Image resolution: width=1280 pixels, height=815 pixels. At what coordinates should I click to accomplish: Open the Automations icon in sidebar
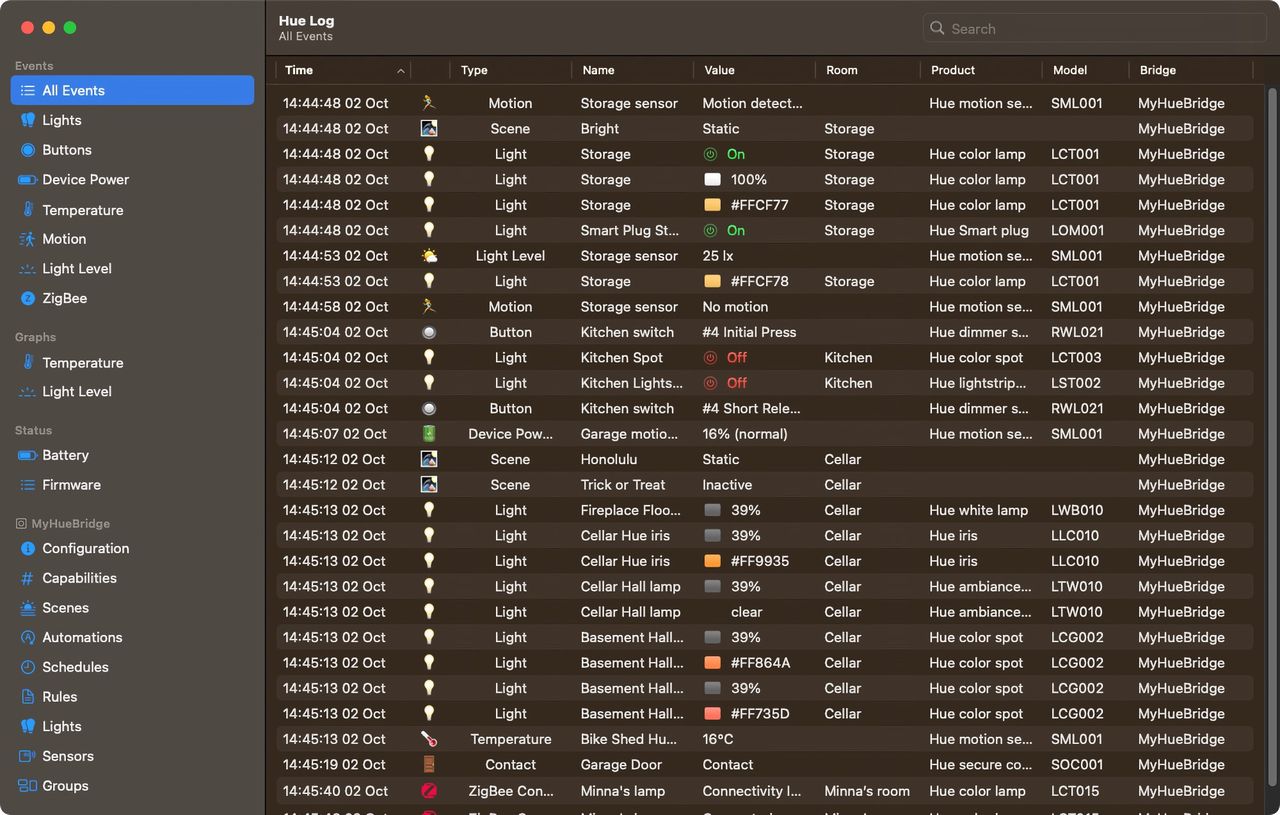coord(28,637)
